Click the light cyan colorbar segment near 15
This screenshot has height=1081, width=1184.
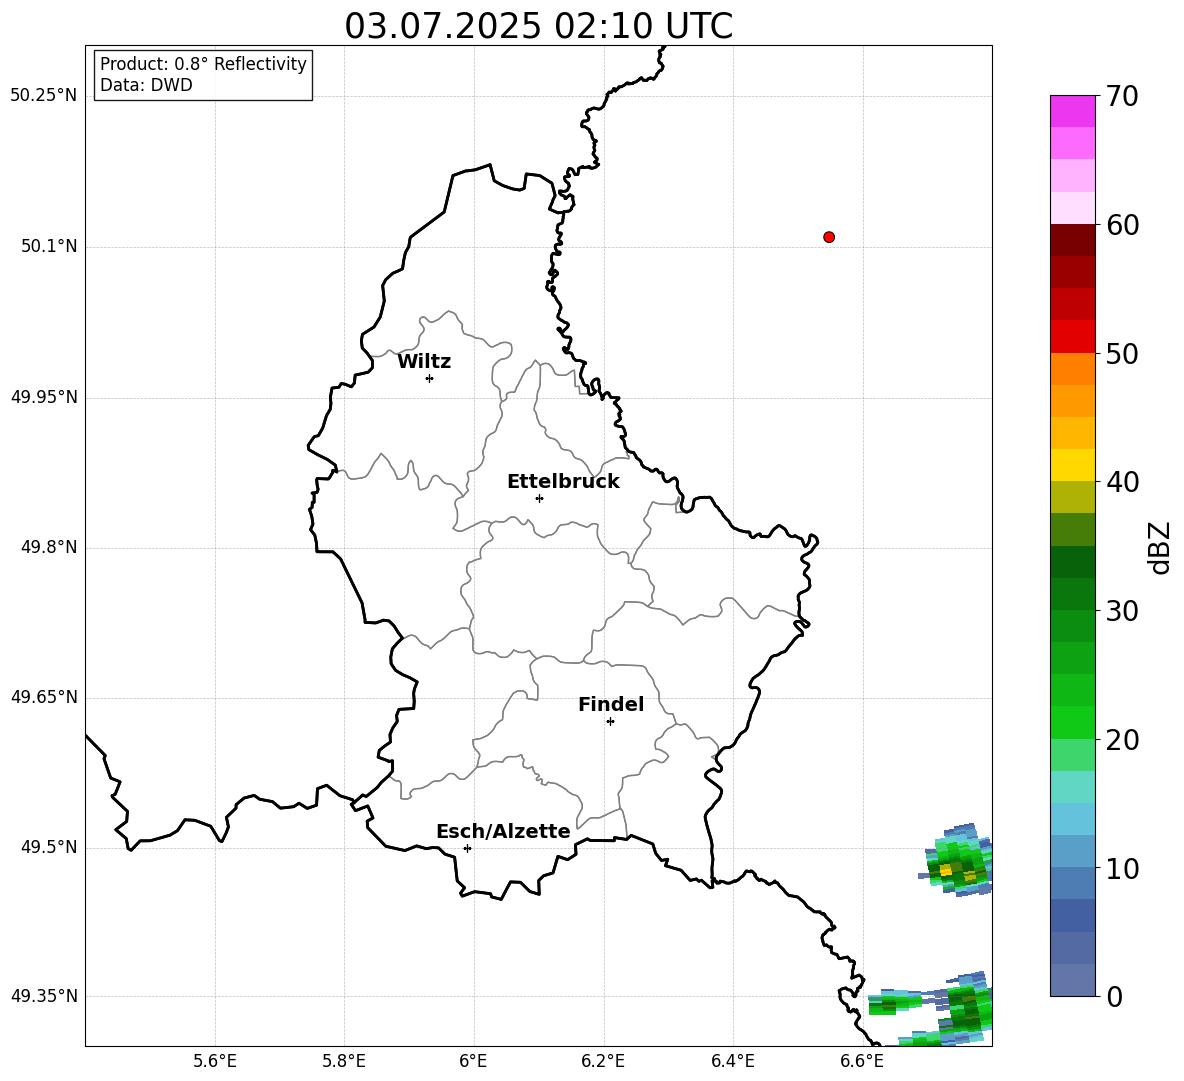pyautogui.click(x=1072, y=787)
